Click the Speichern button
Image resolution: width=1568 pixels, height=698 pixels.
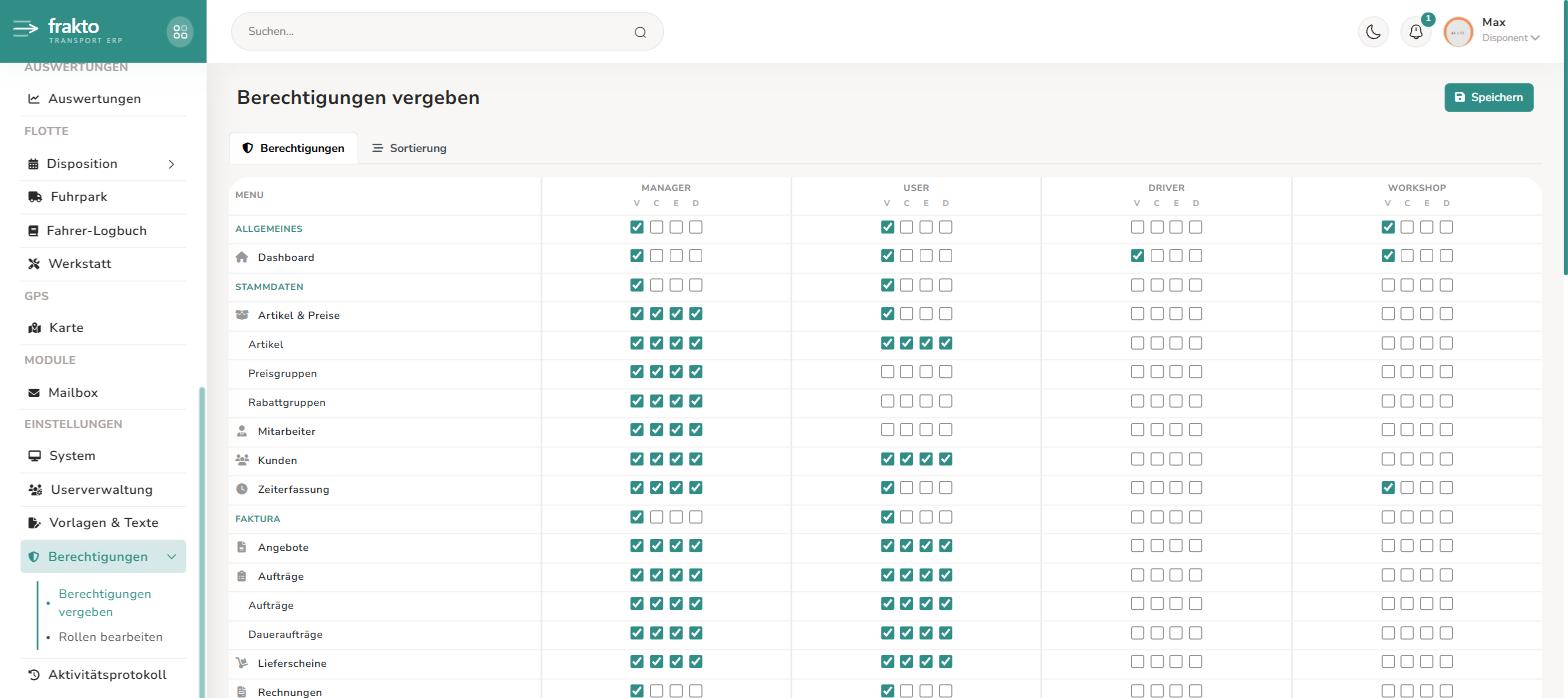coord(1489,97)
